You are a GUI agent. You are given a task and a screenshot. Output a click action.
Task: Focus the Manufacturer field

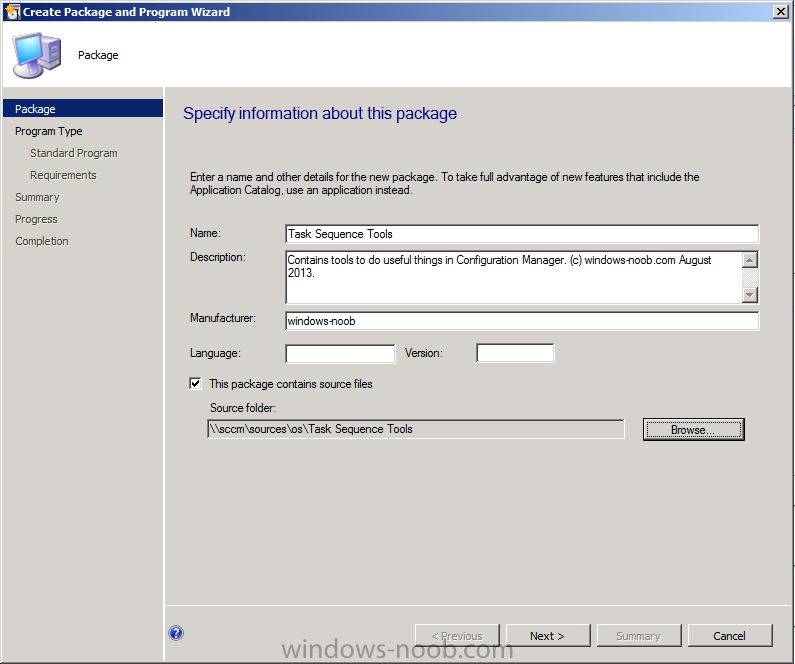pyautogui.click(x=522, y=321)
